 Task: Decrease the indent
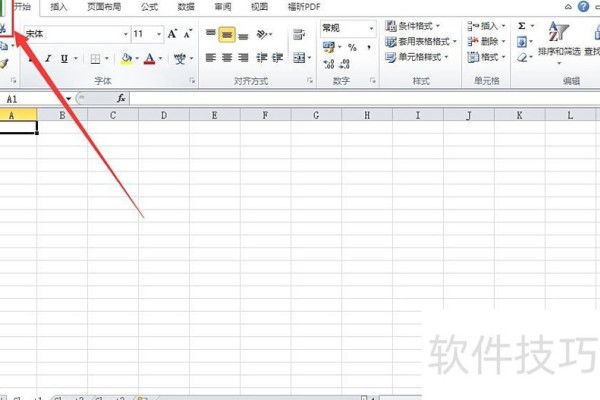pyautogui.click(x=262, y=58)
